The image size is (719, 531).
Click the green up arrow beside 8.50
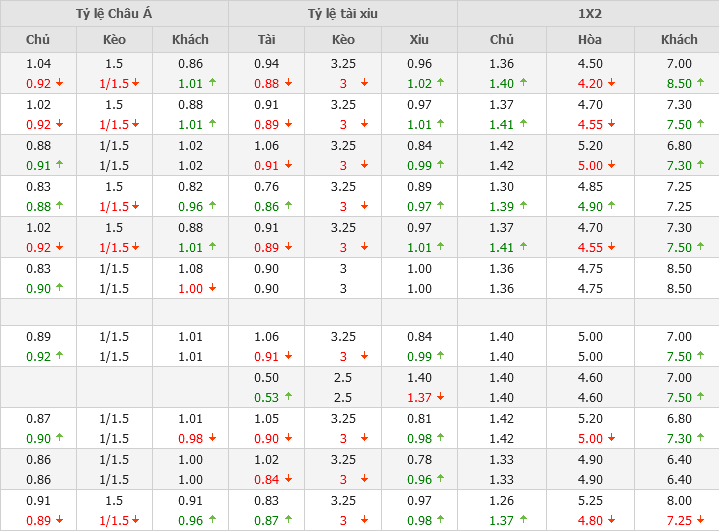[x=701, y=84]
